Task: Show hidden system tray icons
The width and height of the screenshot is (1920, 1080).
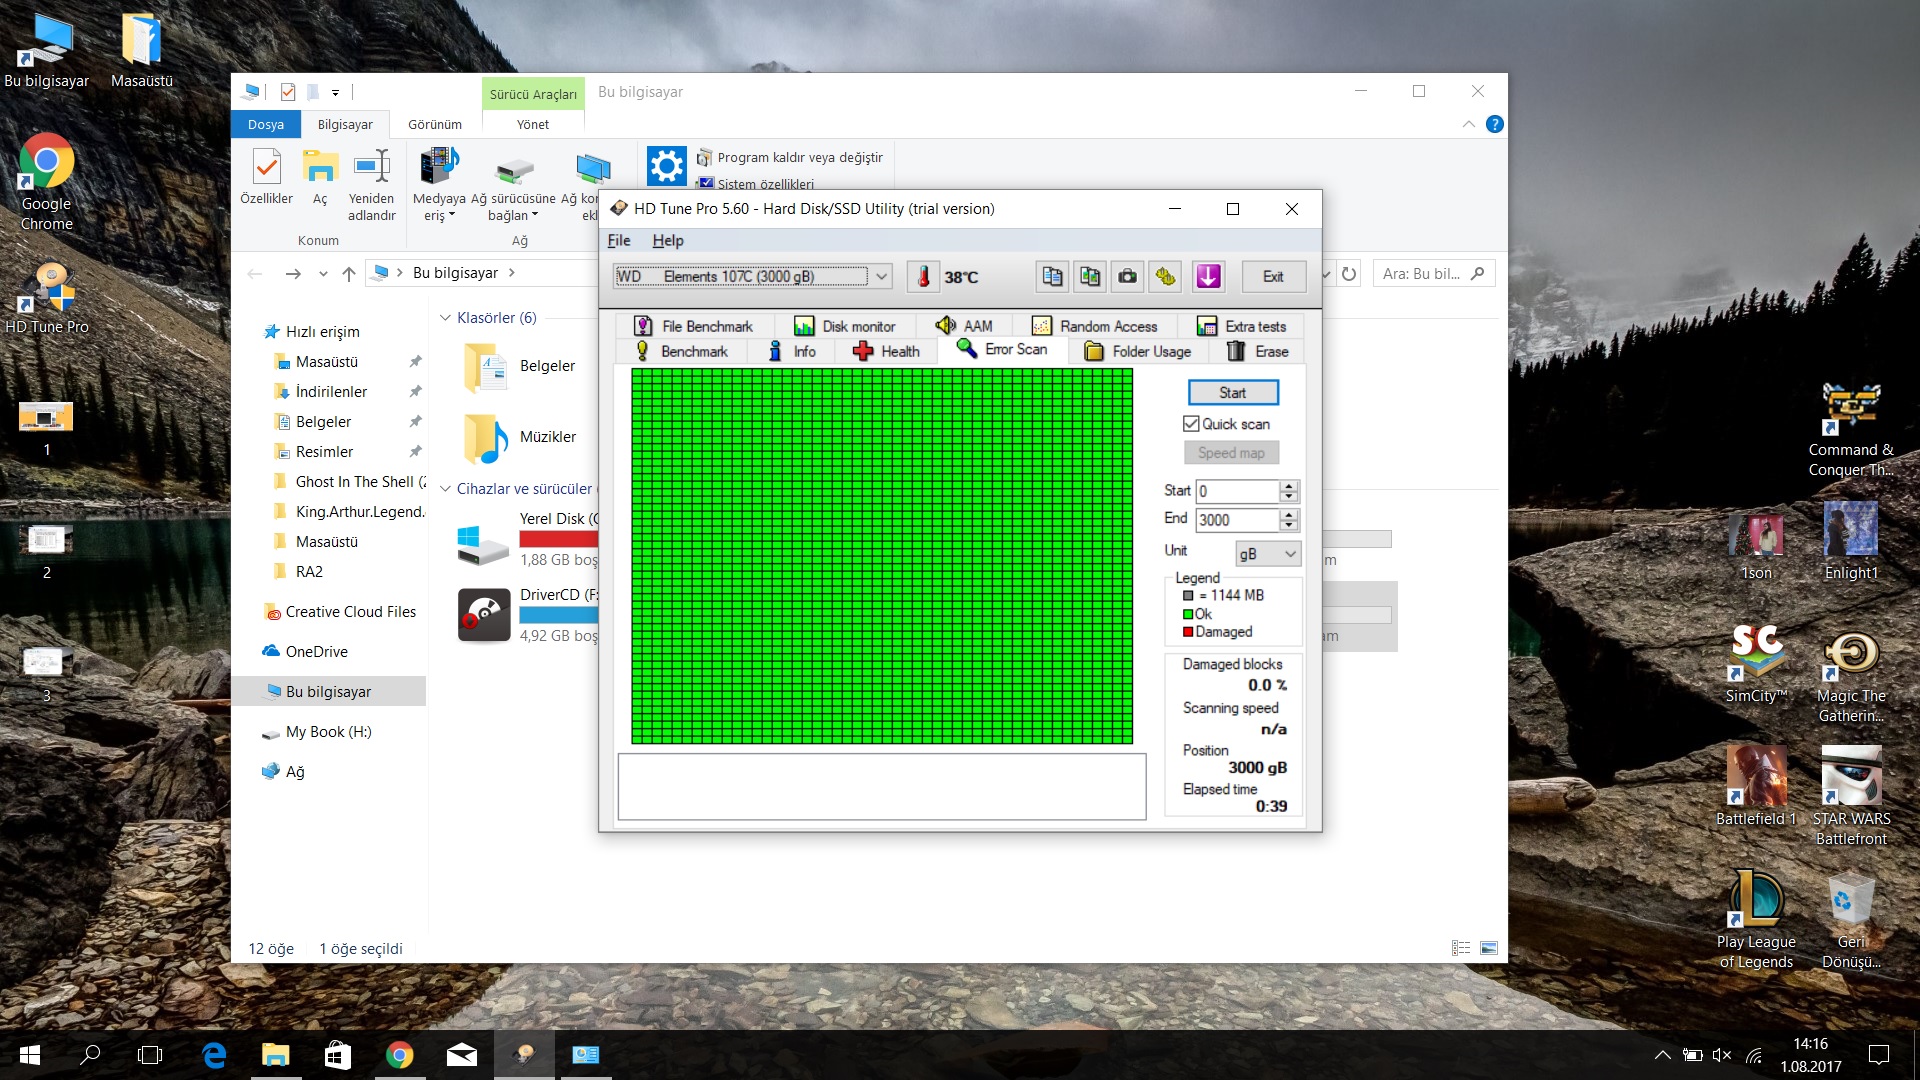Action: (1662, 1055)
